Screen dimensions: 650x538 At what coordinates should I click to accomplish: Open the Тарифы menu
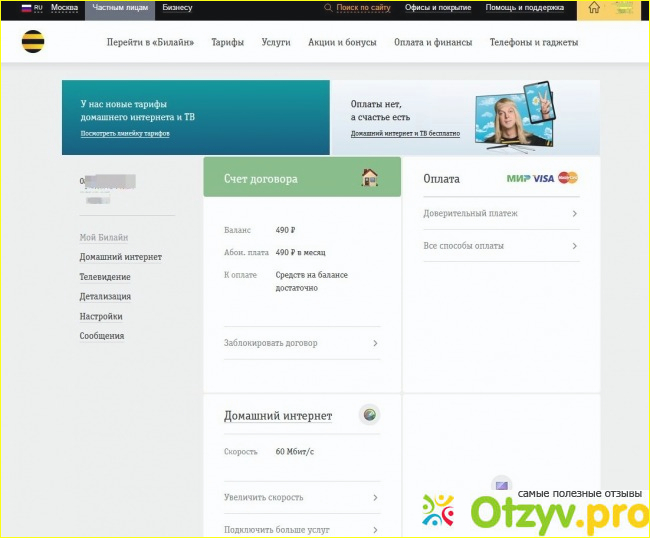click(x=227, y=43)
